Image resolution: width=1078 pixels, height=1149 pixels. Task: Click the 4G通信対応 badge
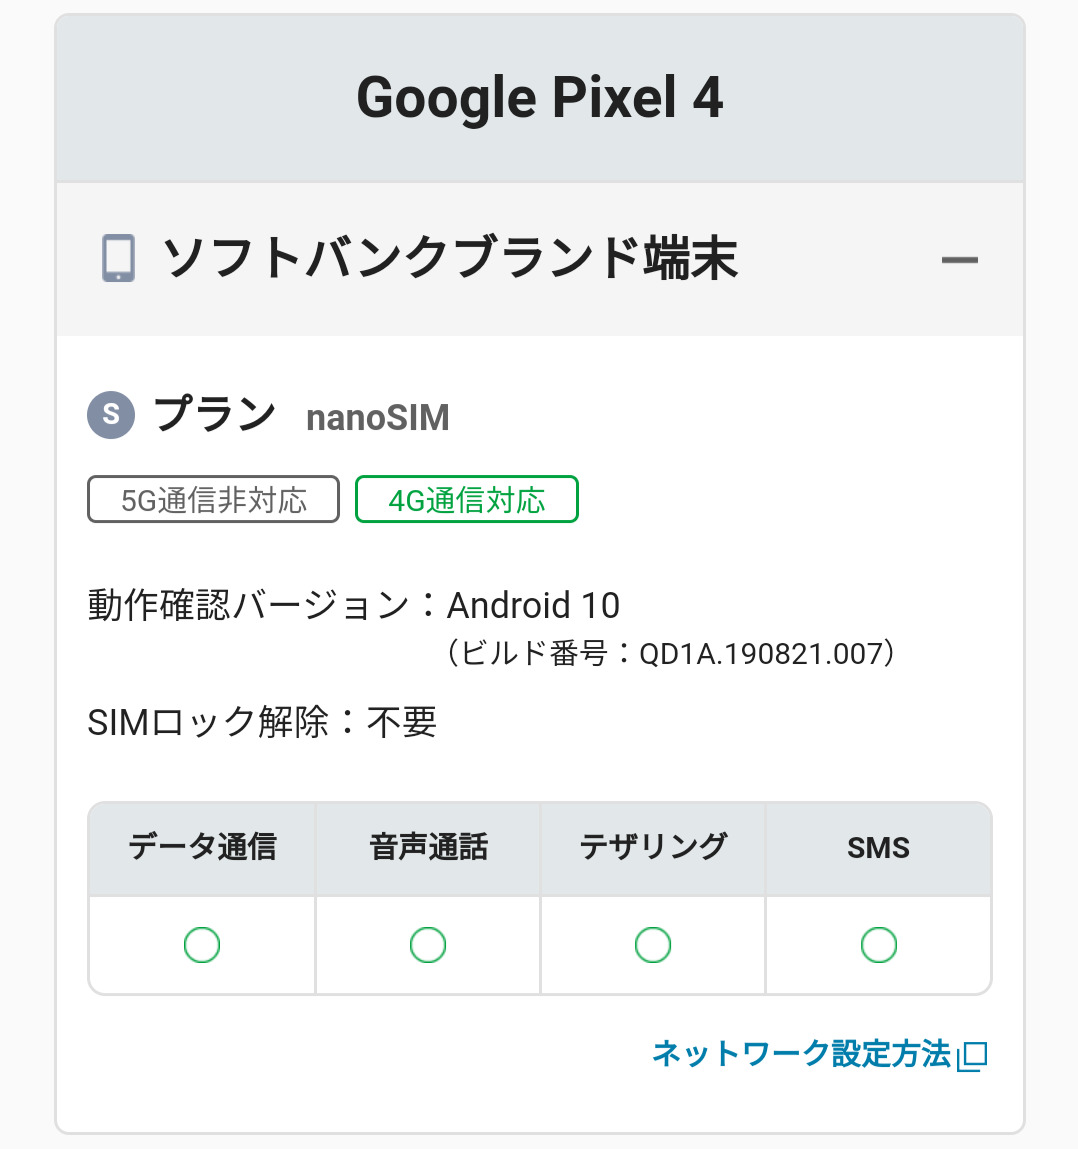[467, 500]
